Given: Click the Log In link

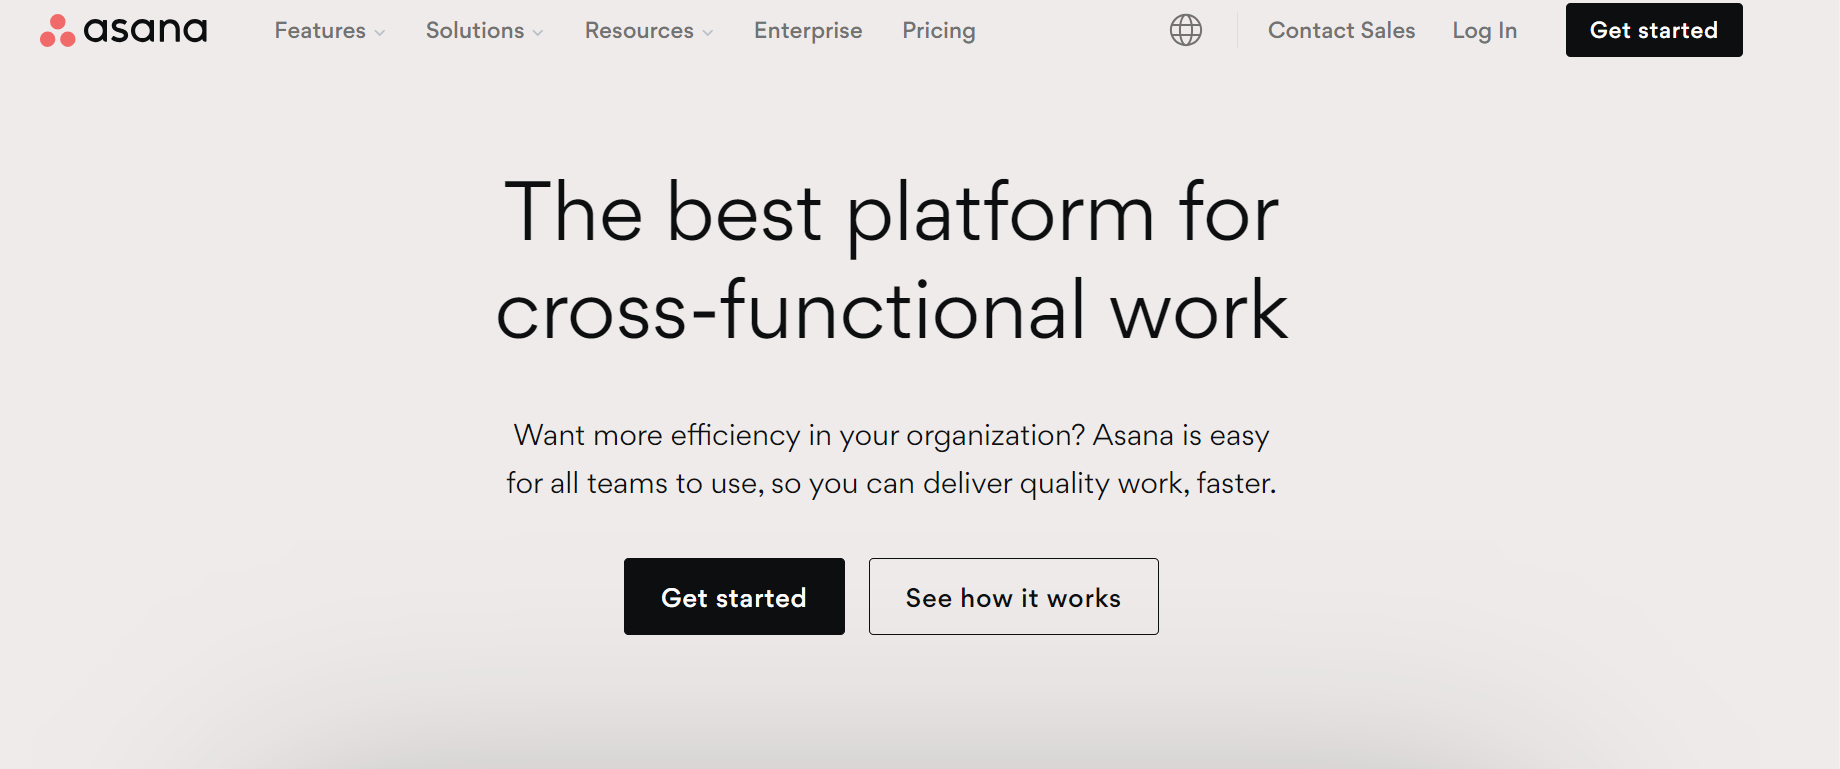Looking at the screenshot, I should (1484, 31).
